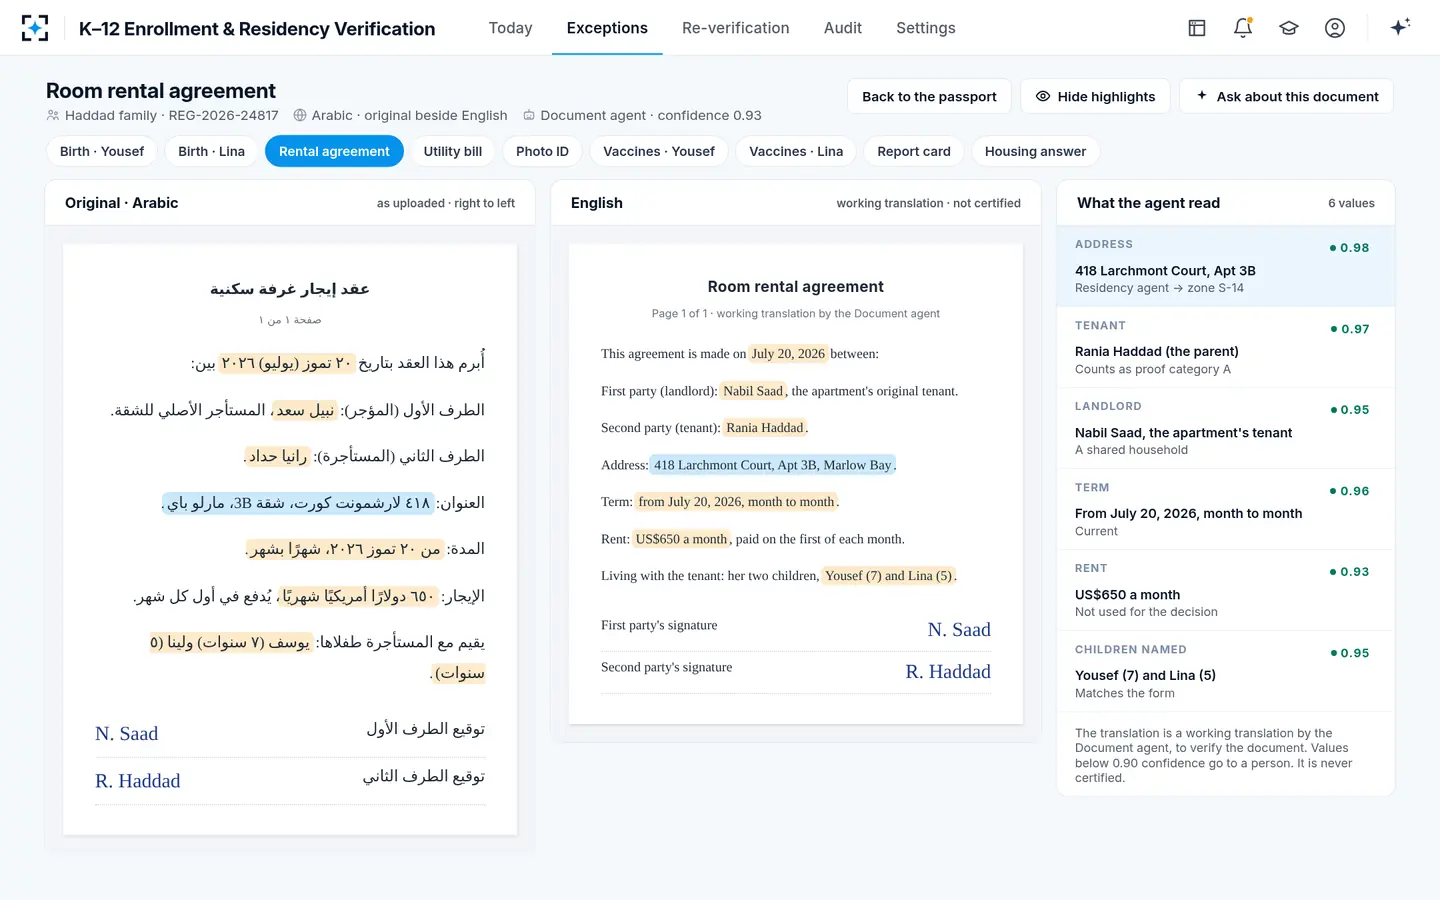
Task: Select Birth · Lina document chip
Action: (211, 151)
